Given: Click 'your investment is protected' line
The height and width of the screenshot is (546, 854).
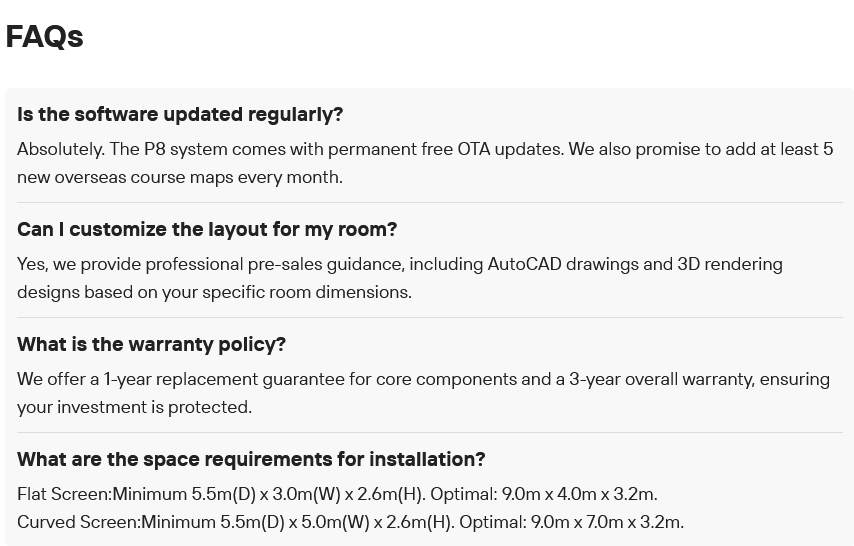Looking at the screenshot, I should (x=135, y=407).
